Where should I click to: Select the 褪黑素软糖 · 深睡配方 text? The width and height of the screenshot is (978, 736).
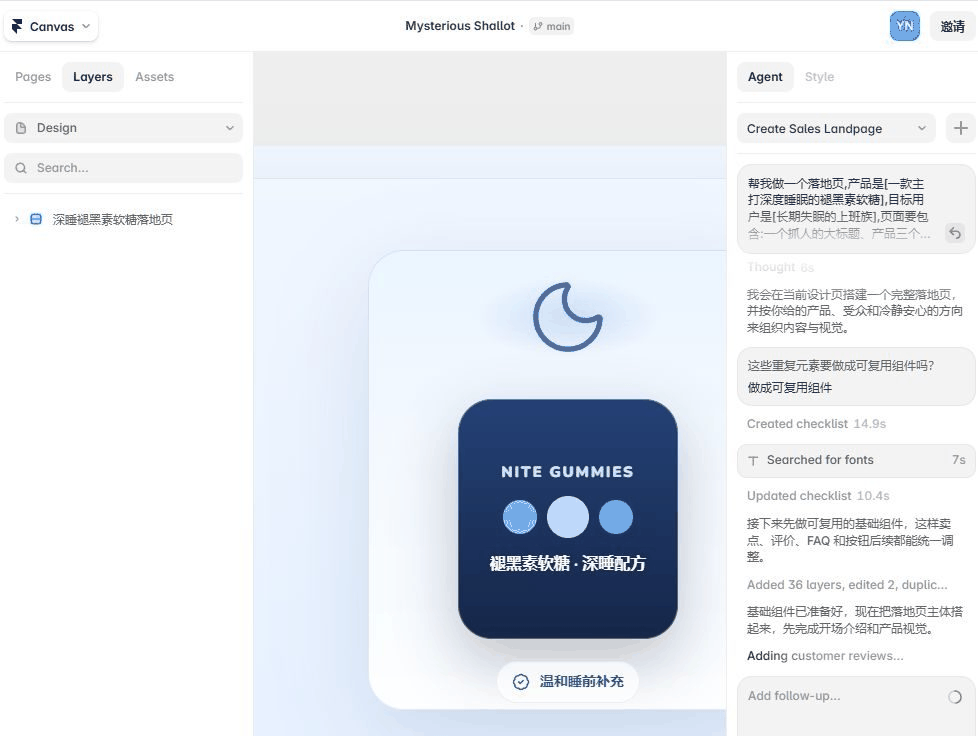pyautogui.click(x=567, y=563)
